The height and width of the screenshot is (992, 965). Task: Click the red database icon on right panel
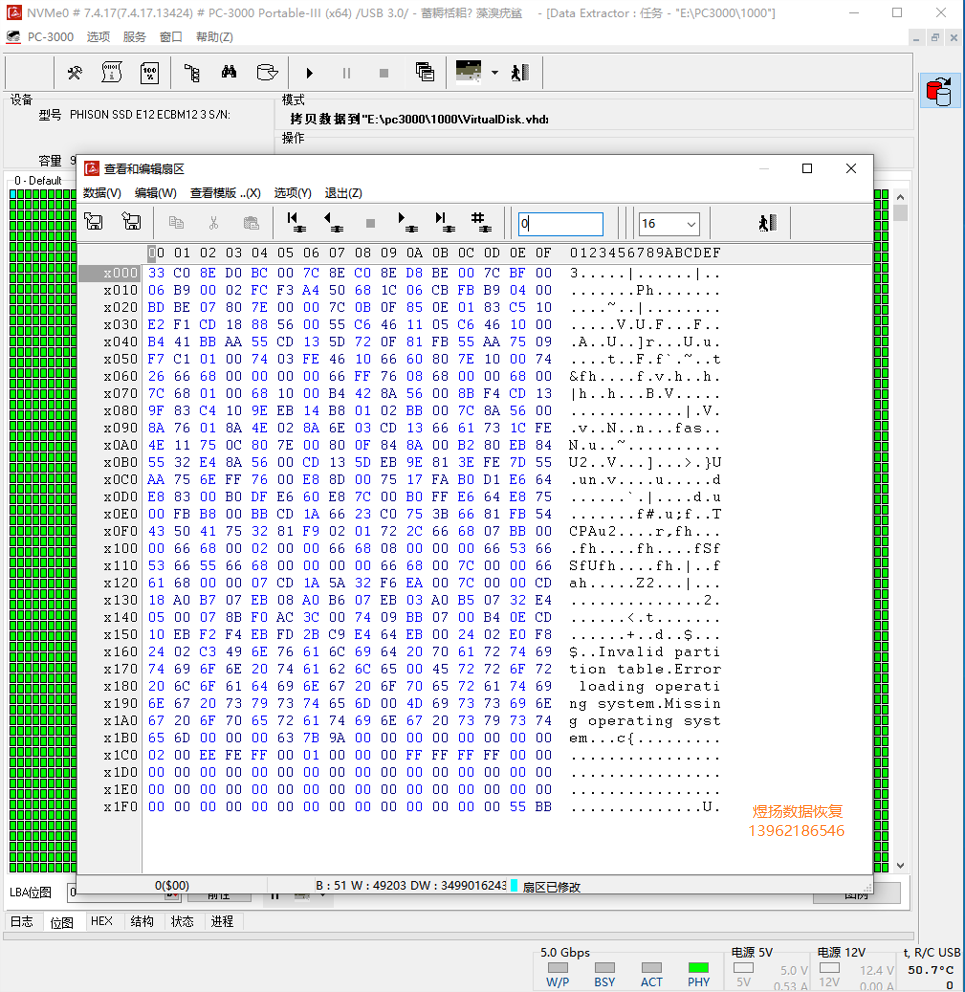[x=939, y=91]
